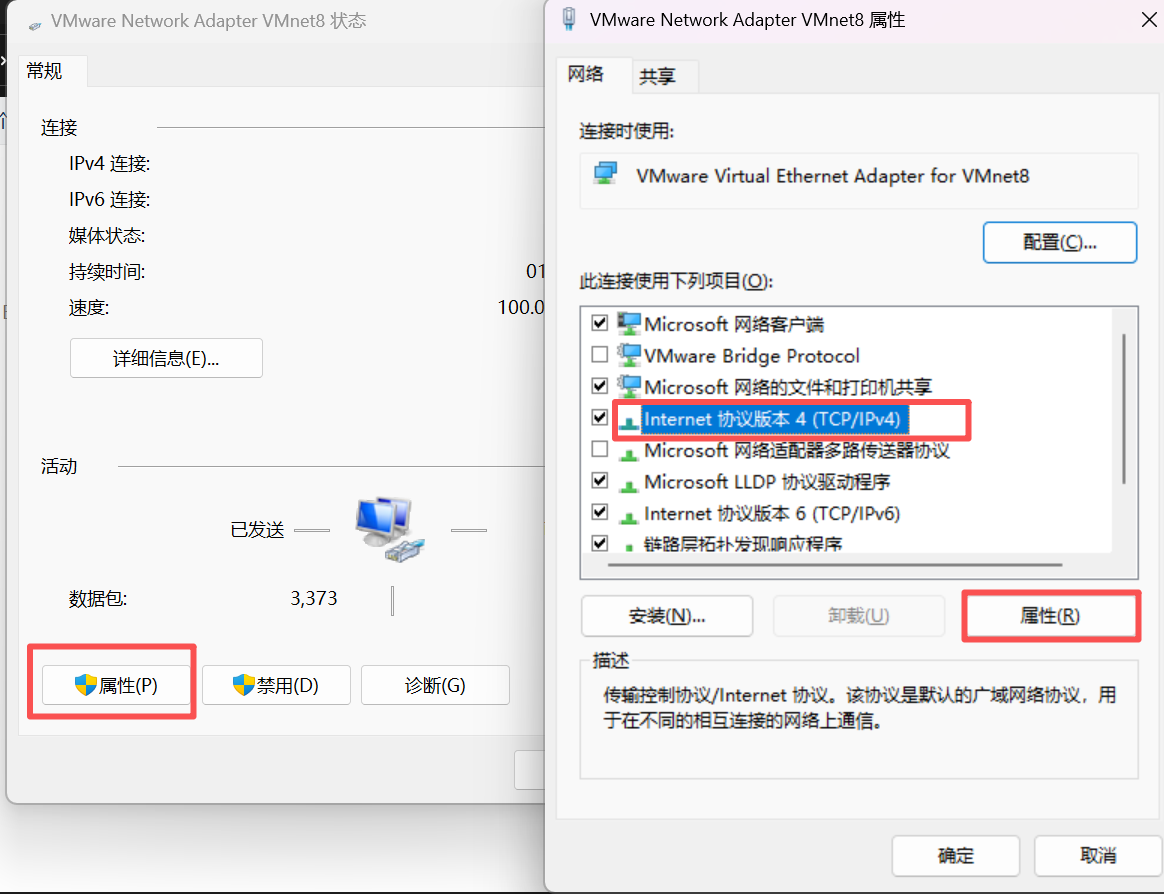Click the shield icon on 禁用(D) button
Image resolution: width=1164 pixels, height=894 pixels.
coord(243,685)
